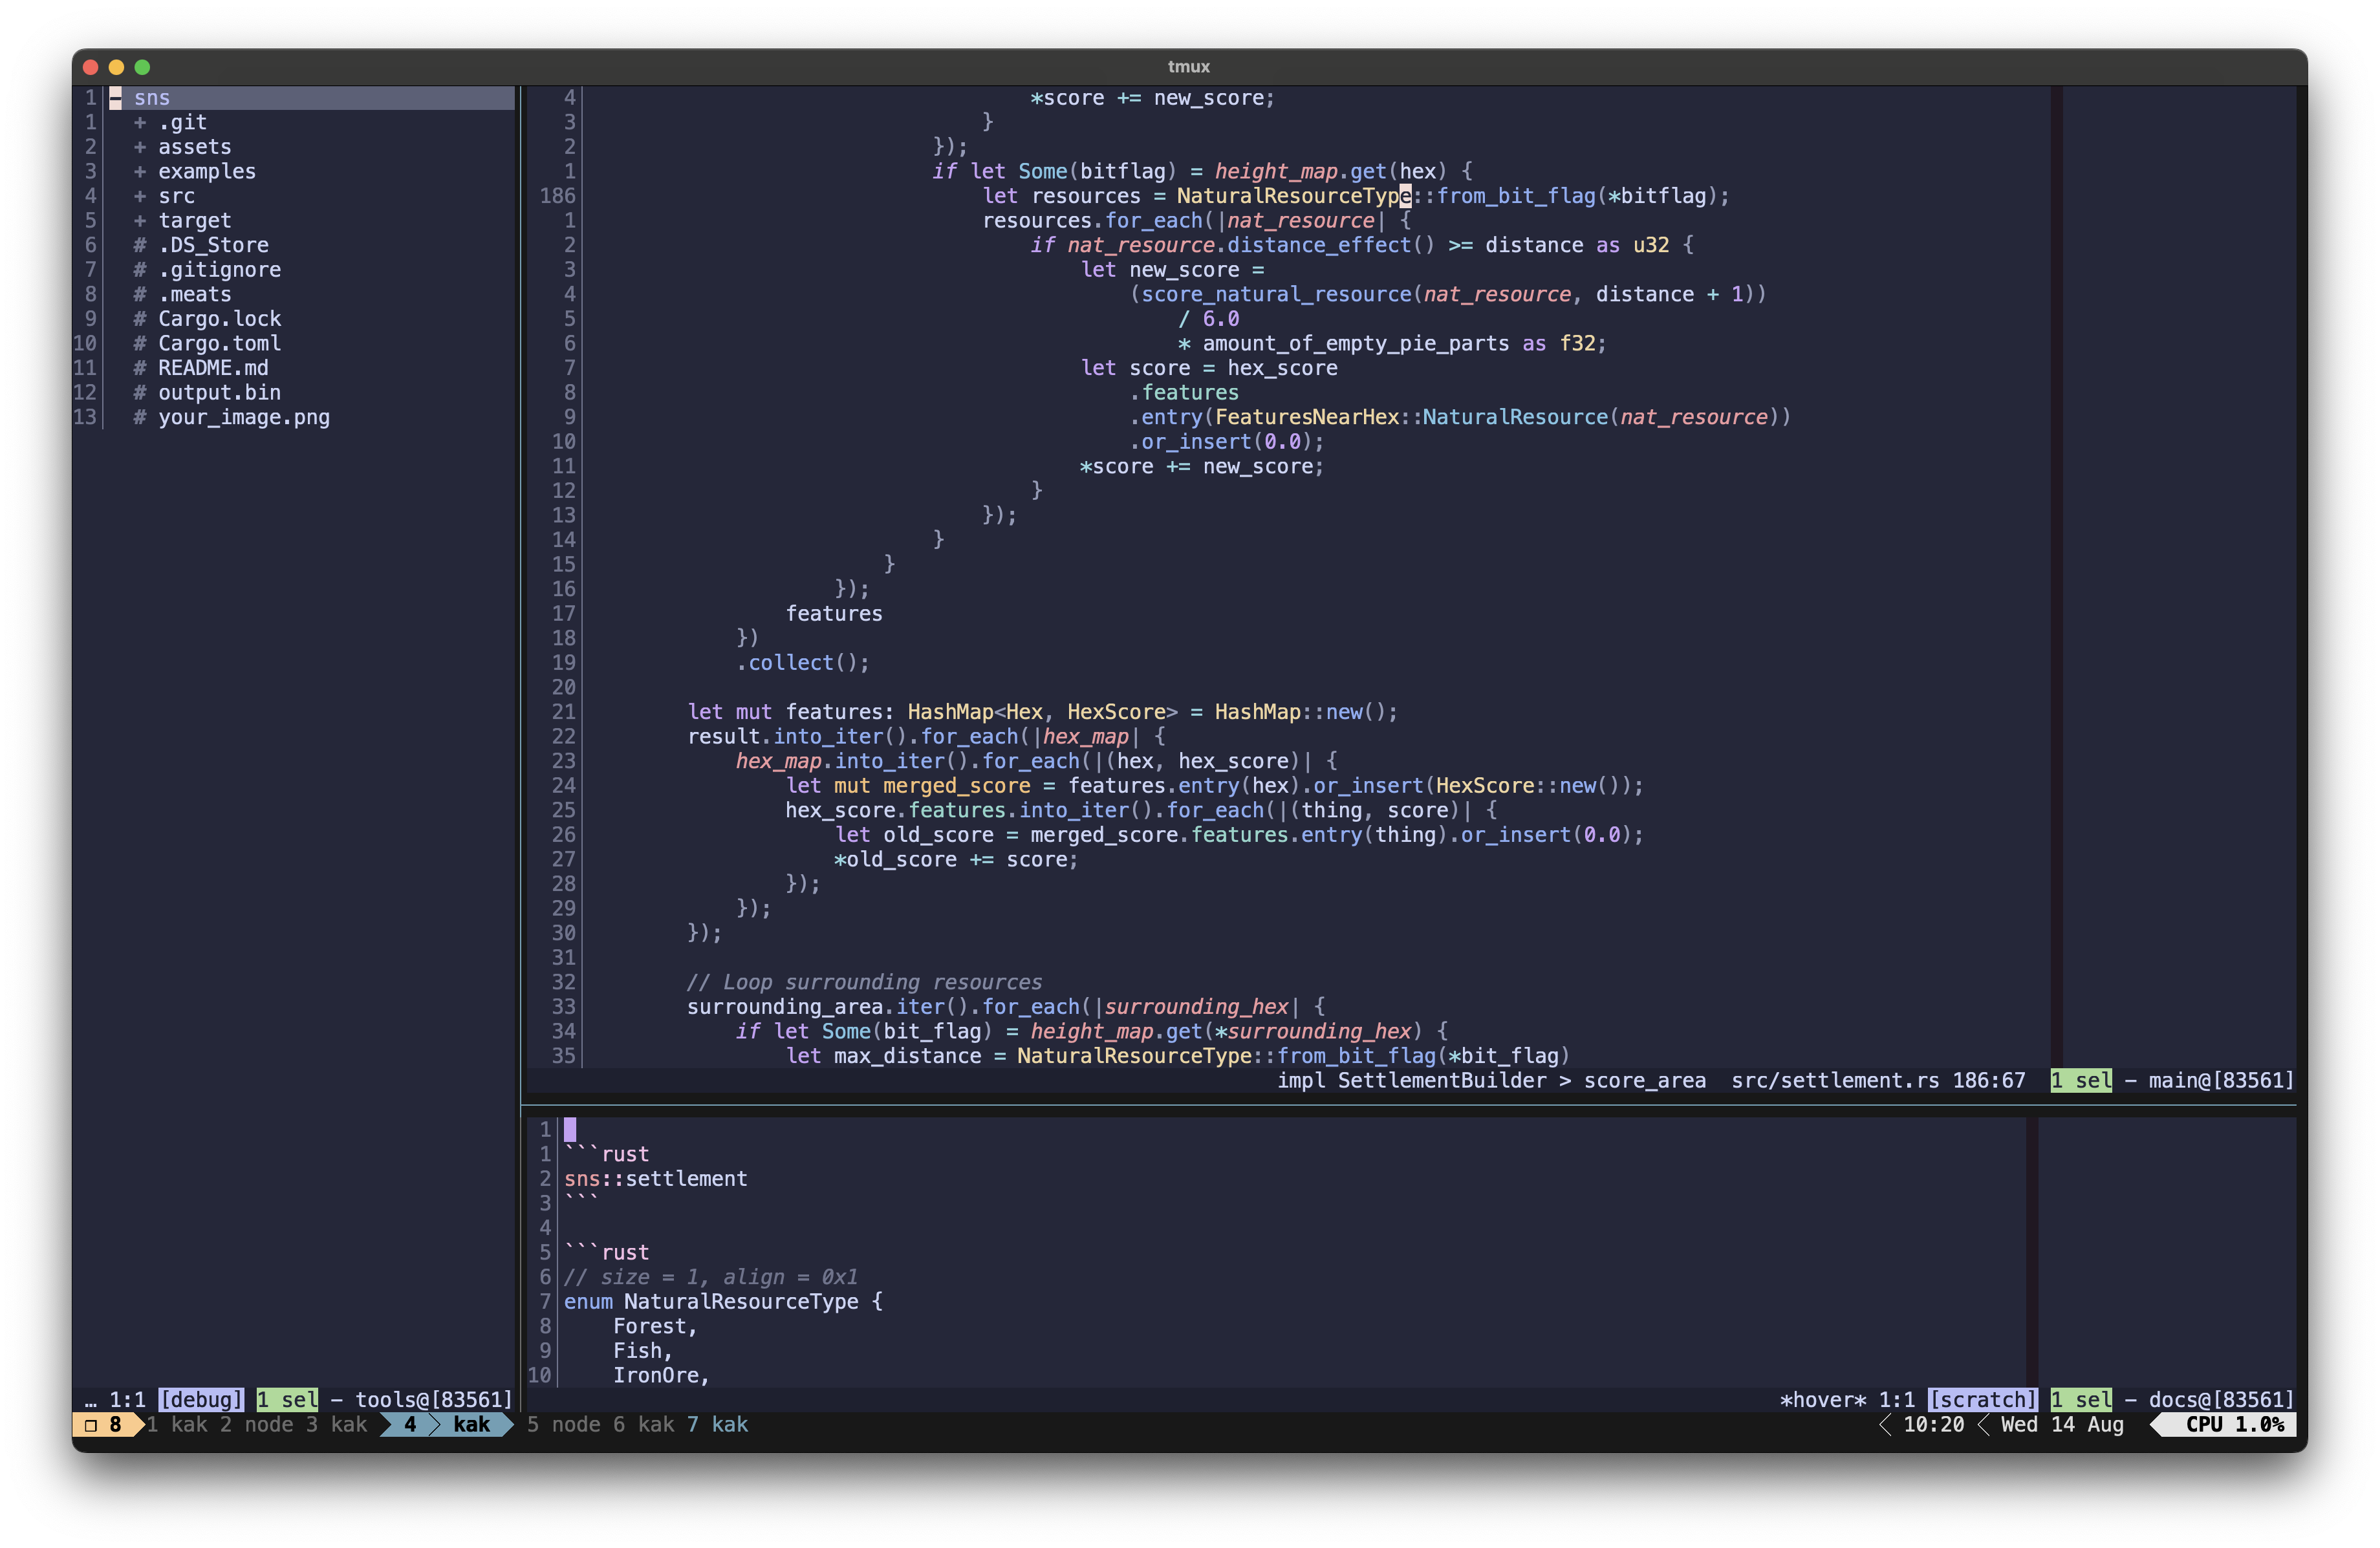Switch to tmux window 6 kak
The image size is (2380, 1548).
point(644,1424)
